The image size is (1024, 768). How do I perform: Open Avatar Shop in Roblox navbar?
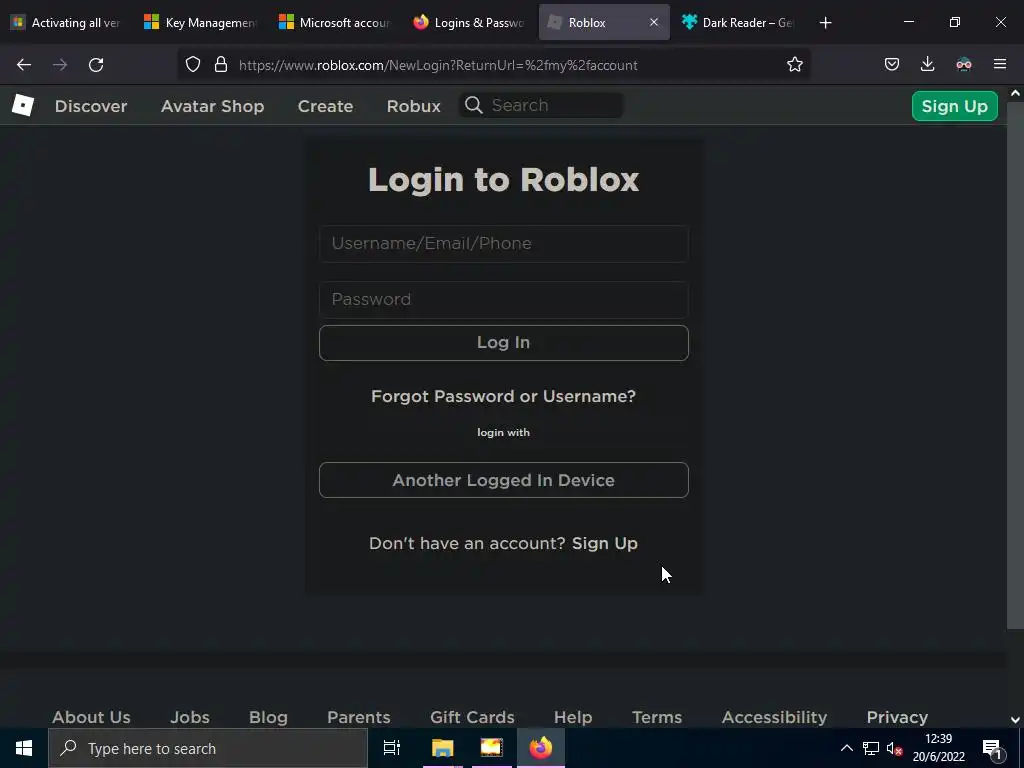click(212, 106)
